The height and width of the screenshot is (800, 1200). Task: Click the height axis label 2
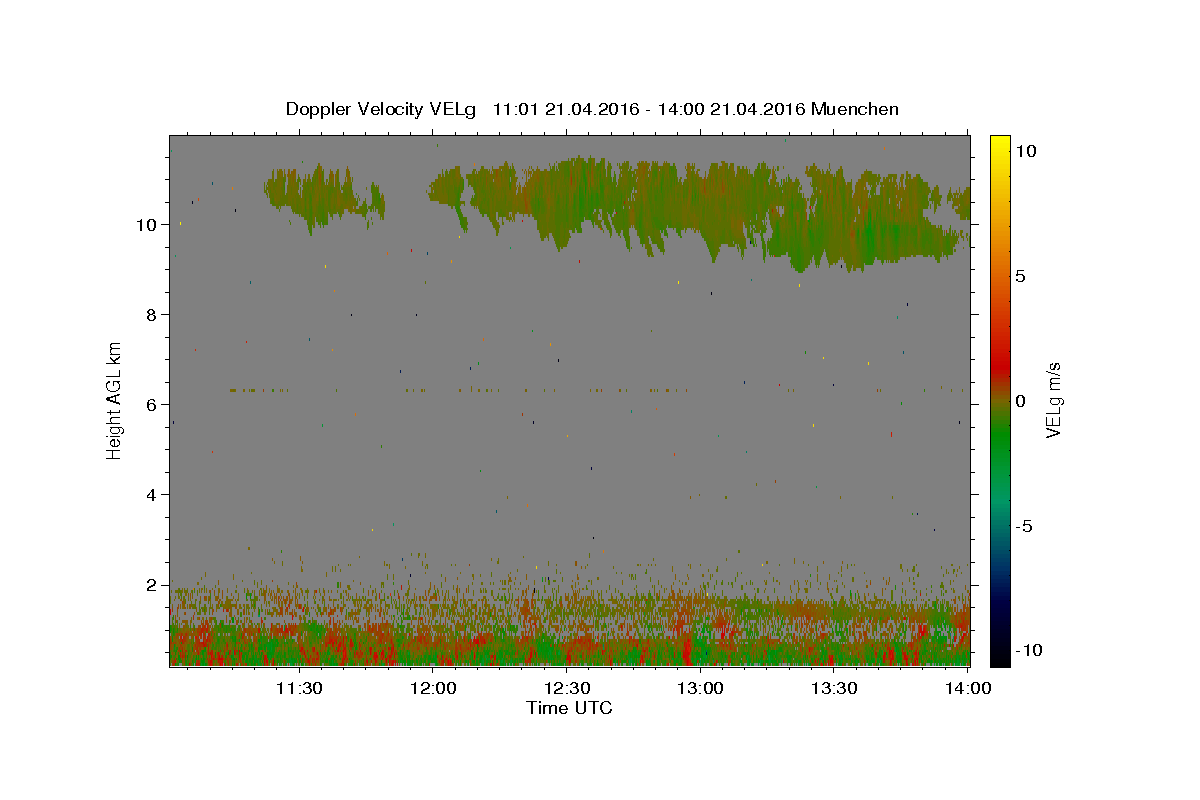(x=152, y=585)
